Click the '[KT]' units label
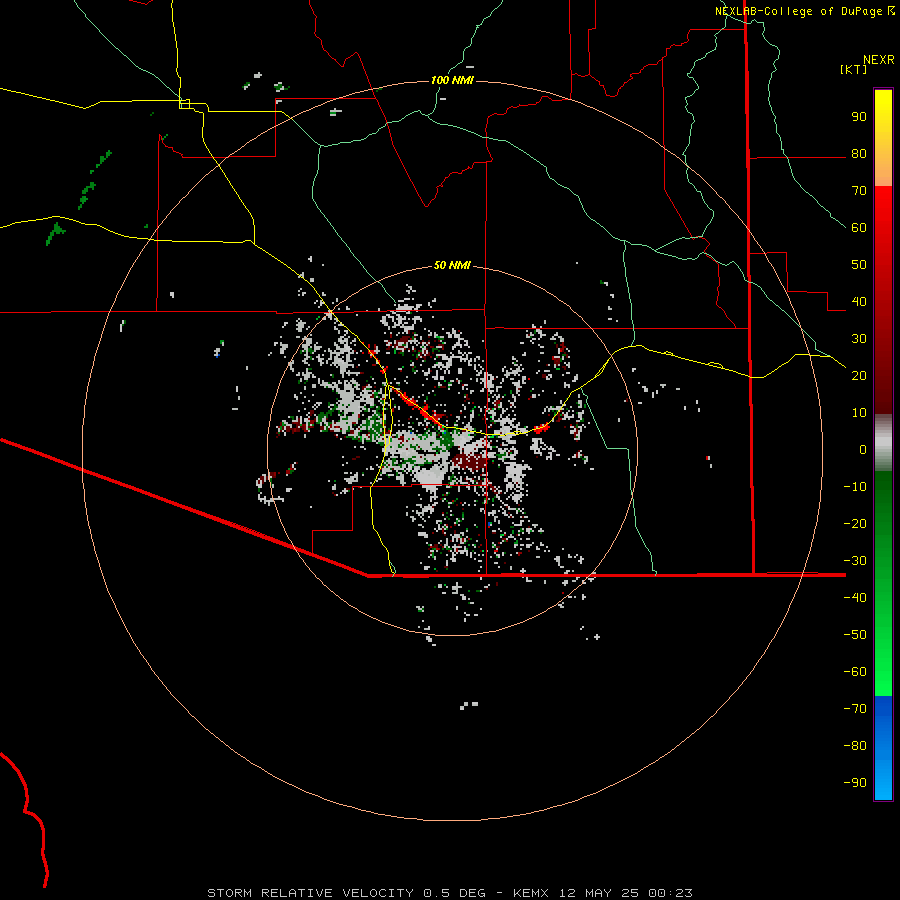 (x=853, y=69)
